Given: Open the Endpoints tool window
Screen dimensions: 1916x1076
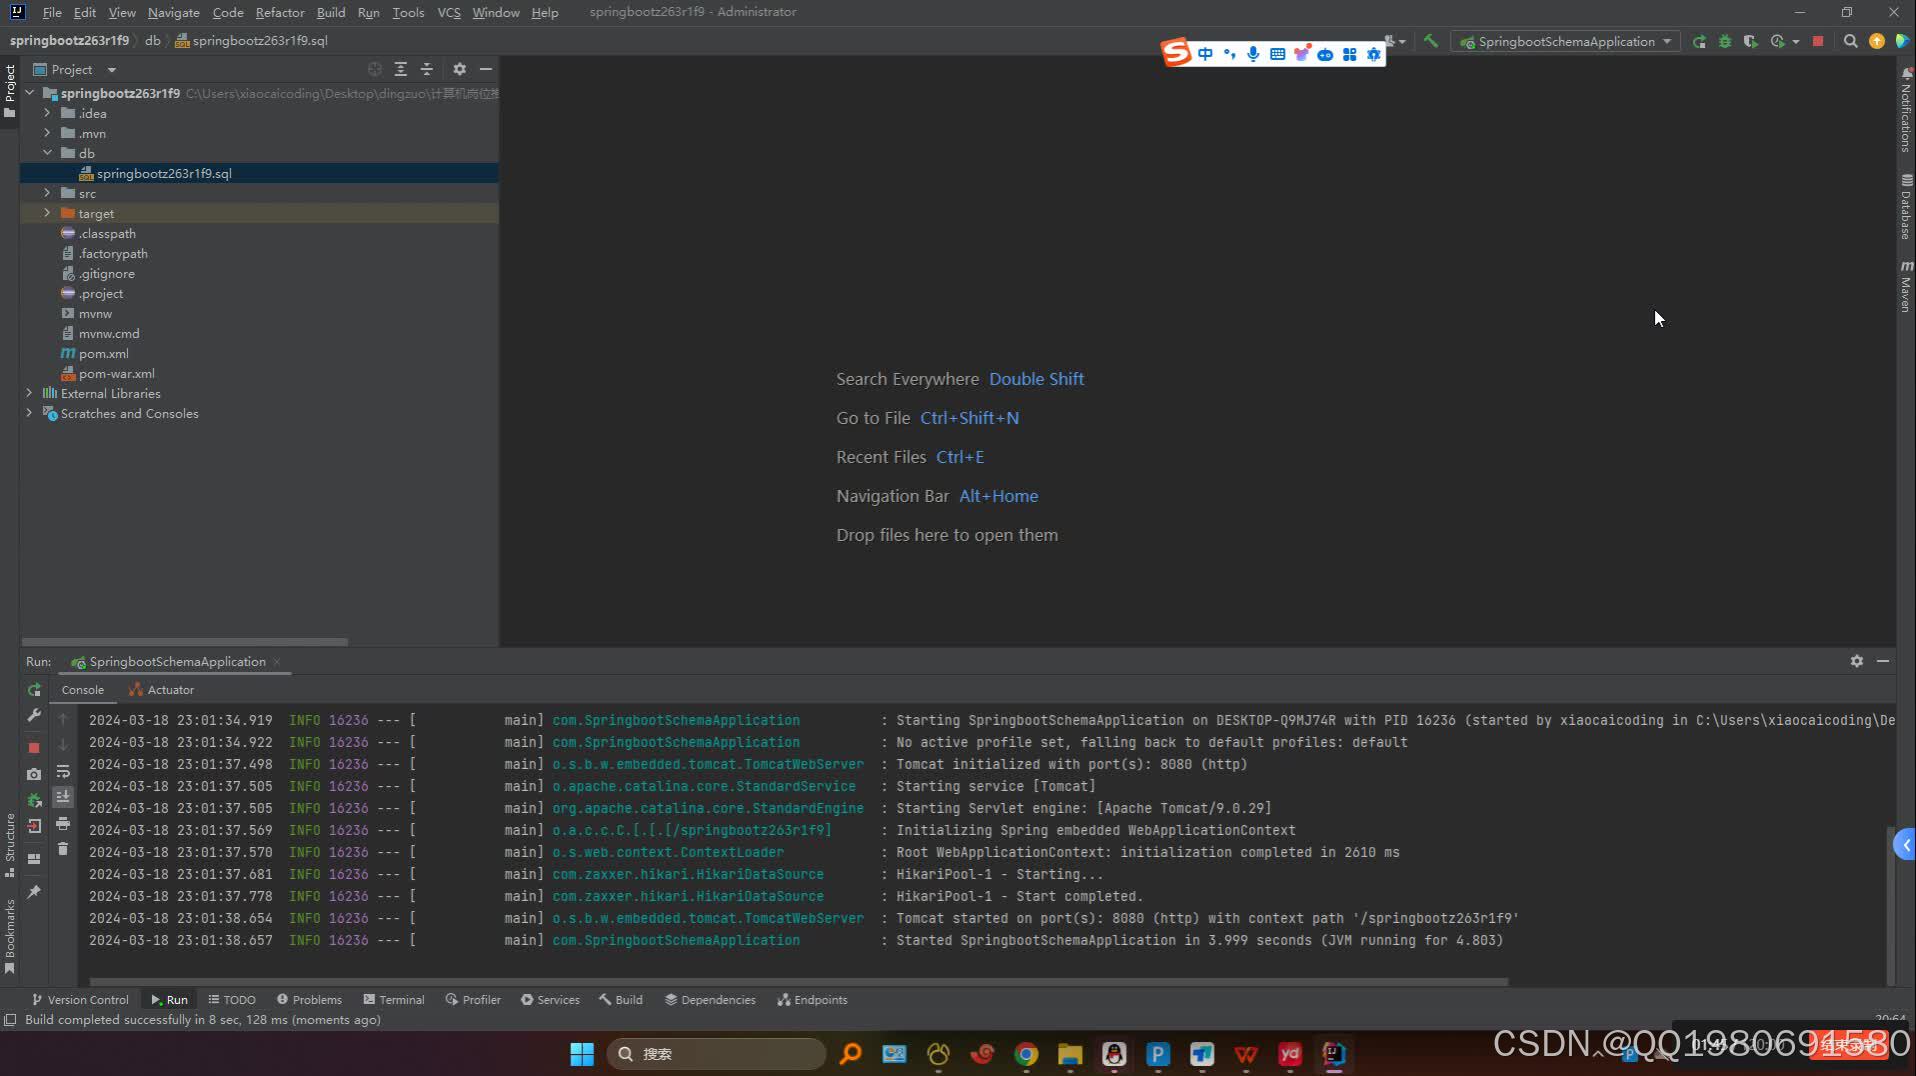Looking at the screenshot, I should 812,1000.
